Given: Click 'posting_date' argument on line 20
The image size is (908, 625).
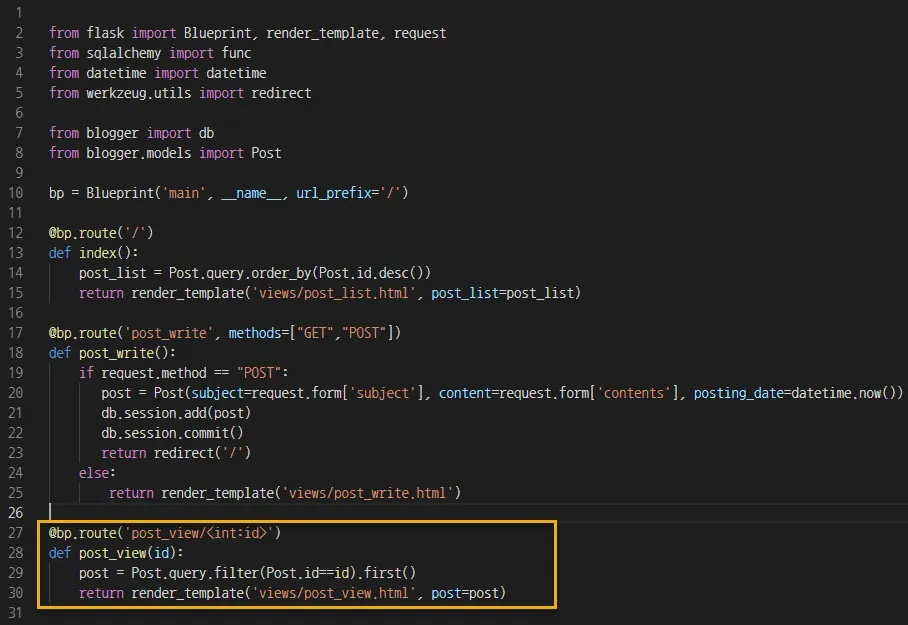Looking at the screenshot, I should tap(739, 393).
